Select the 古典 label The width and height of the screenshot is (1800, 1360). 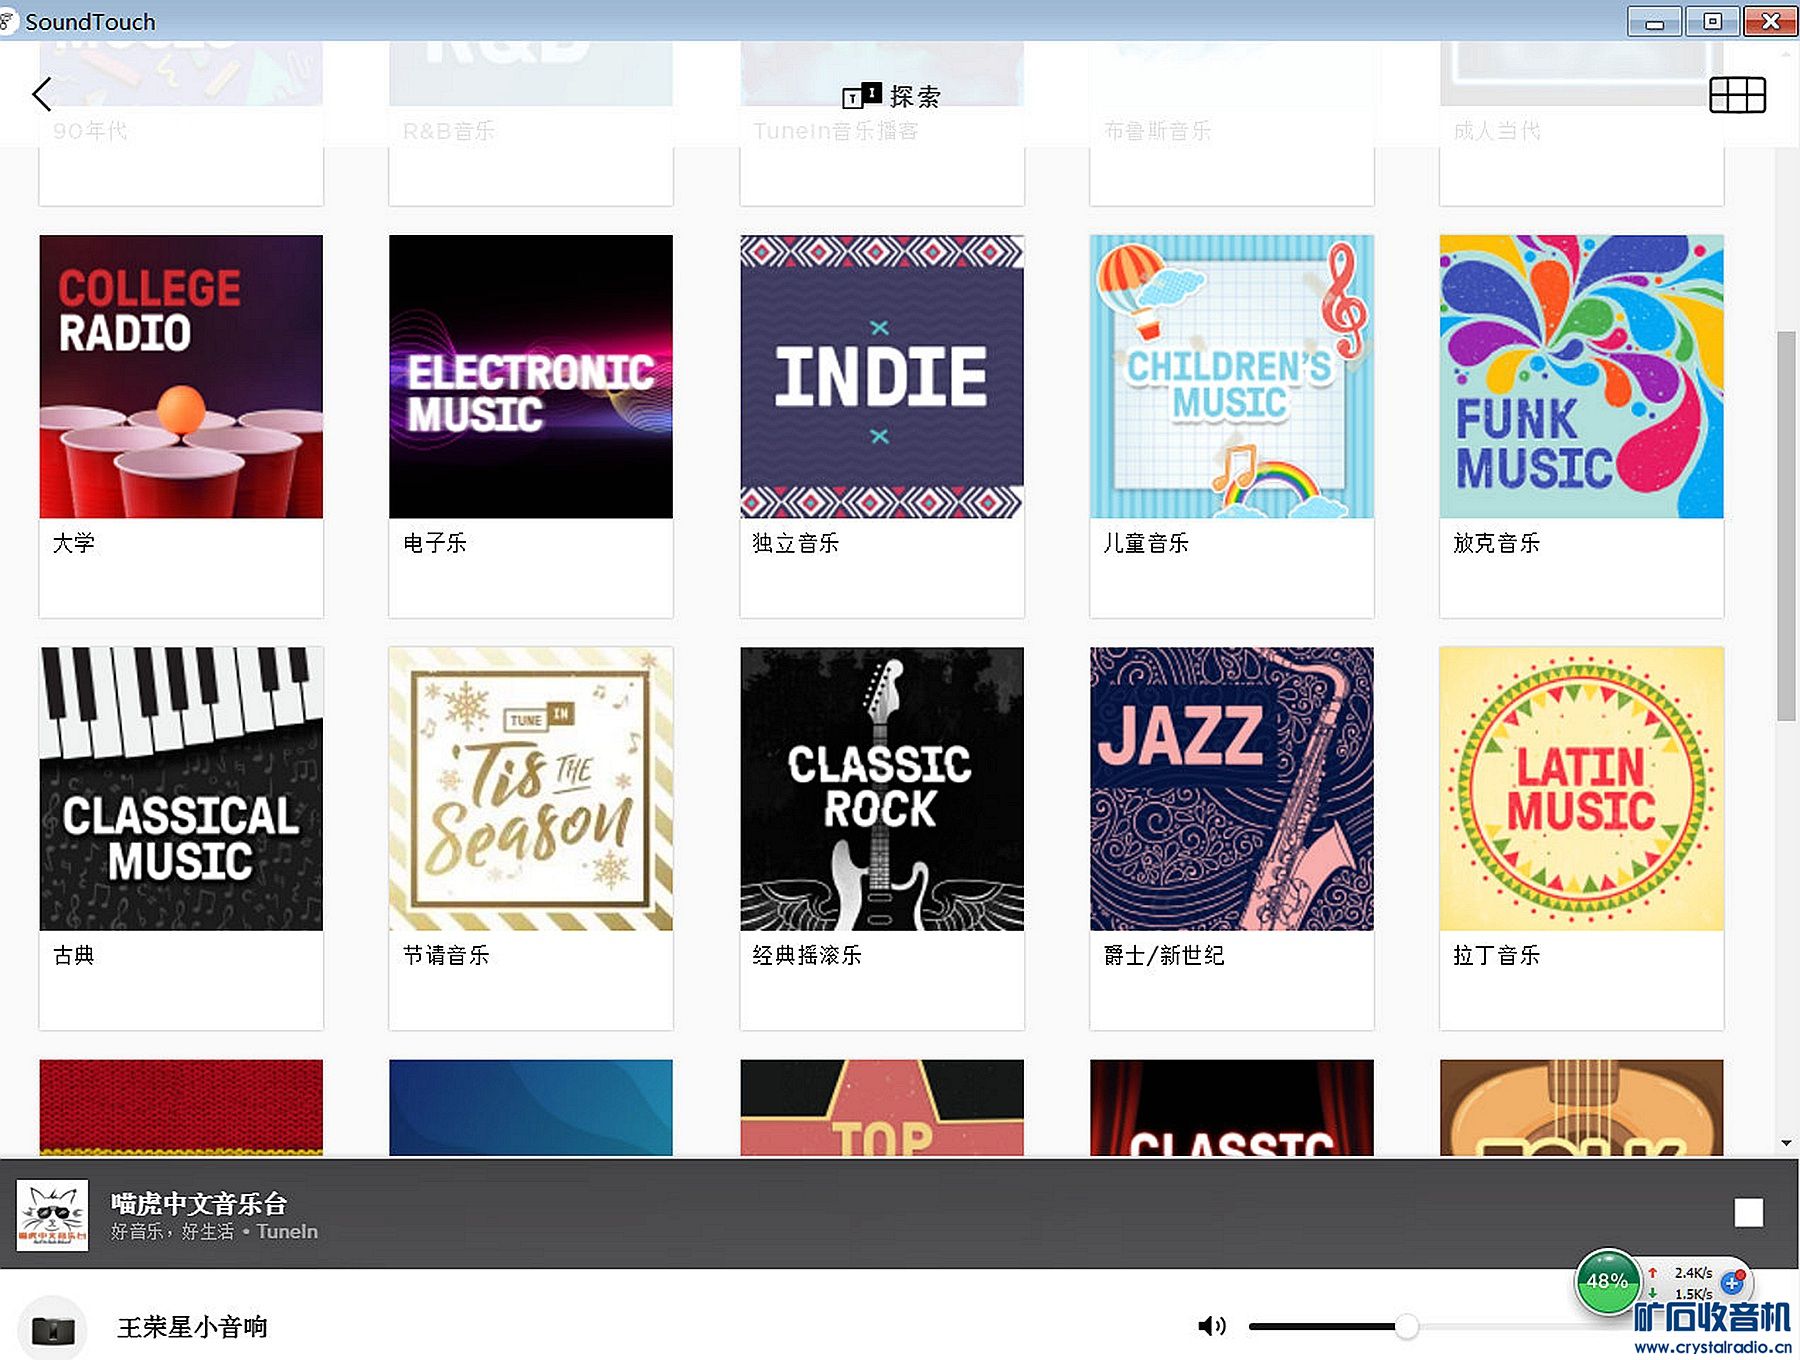point(74,955)
